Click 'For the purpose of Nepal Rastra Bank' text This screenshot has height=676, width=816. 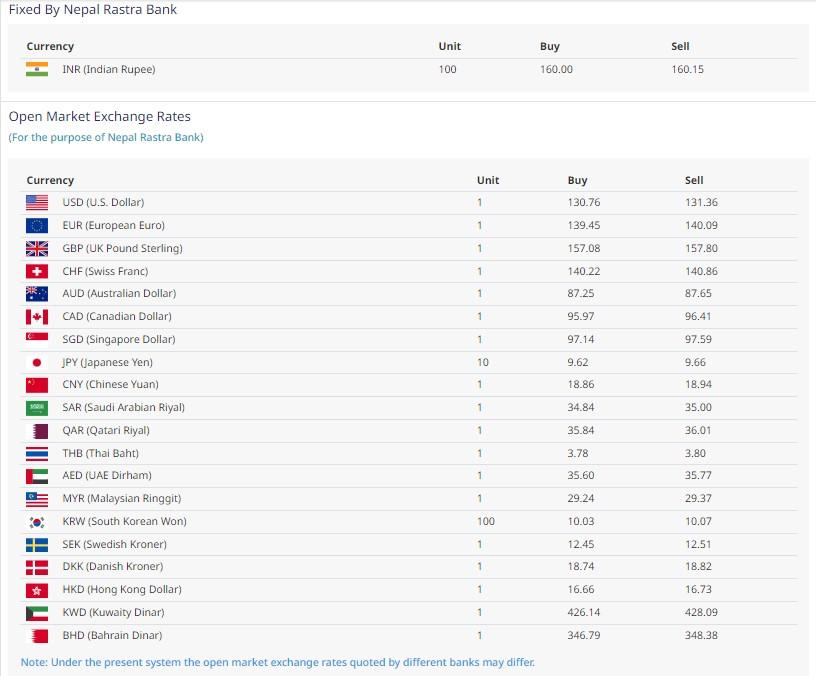tap(106, 137)
